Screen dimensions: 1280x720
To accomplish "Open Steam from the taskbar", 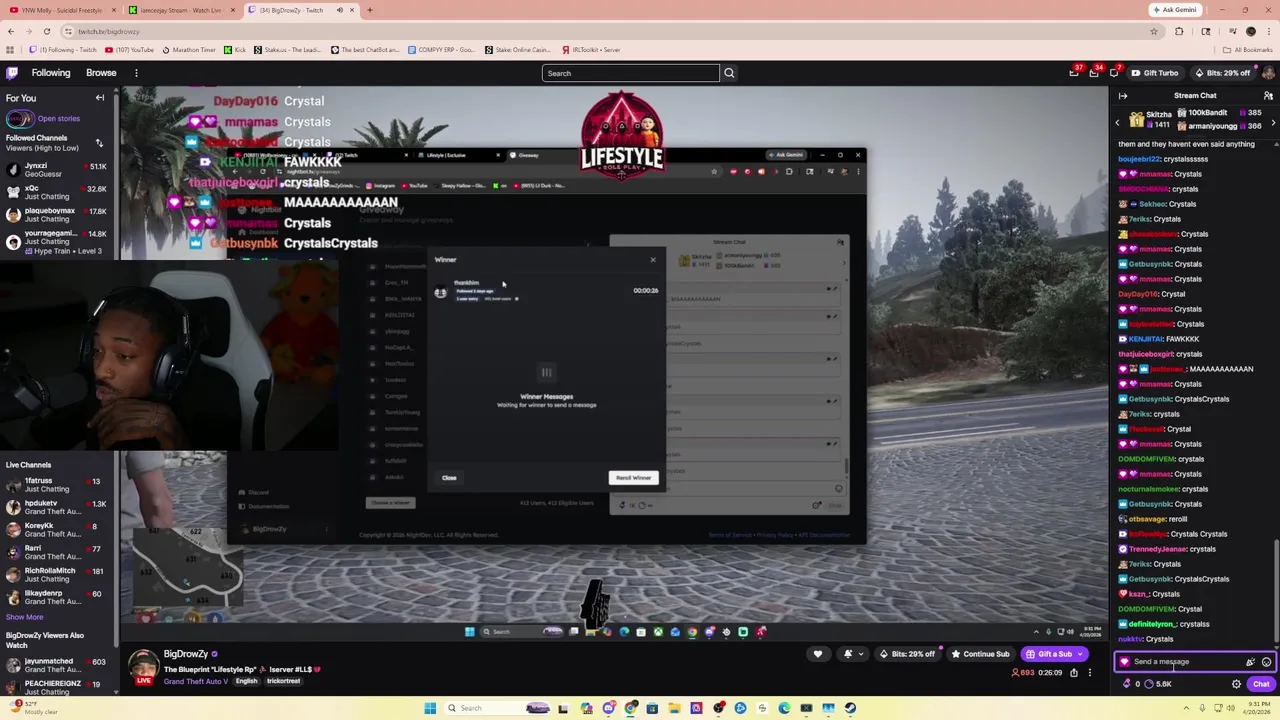I will [850, 708].
